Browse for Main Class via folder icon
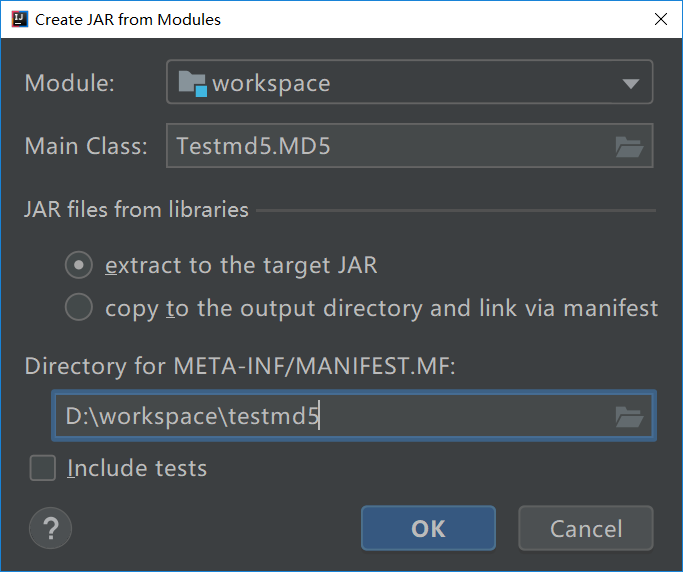The width and height of the screenshot is (684, 573). 629,147
